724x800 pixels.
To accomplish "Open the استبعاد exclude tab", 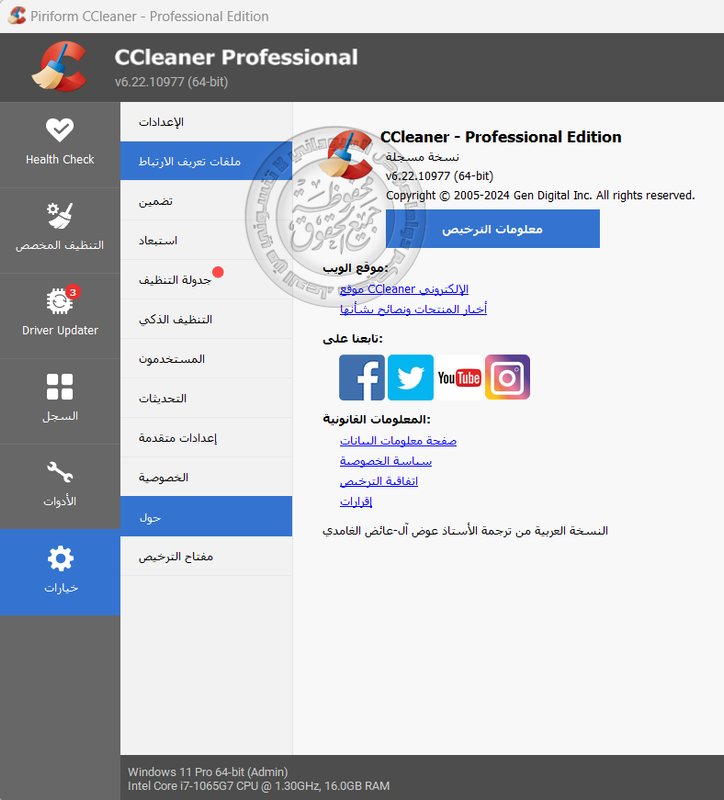I will click(x=206, y=240).
